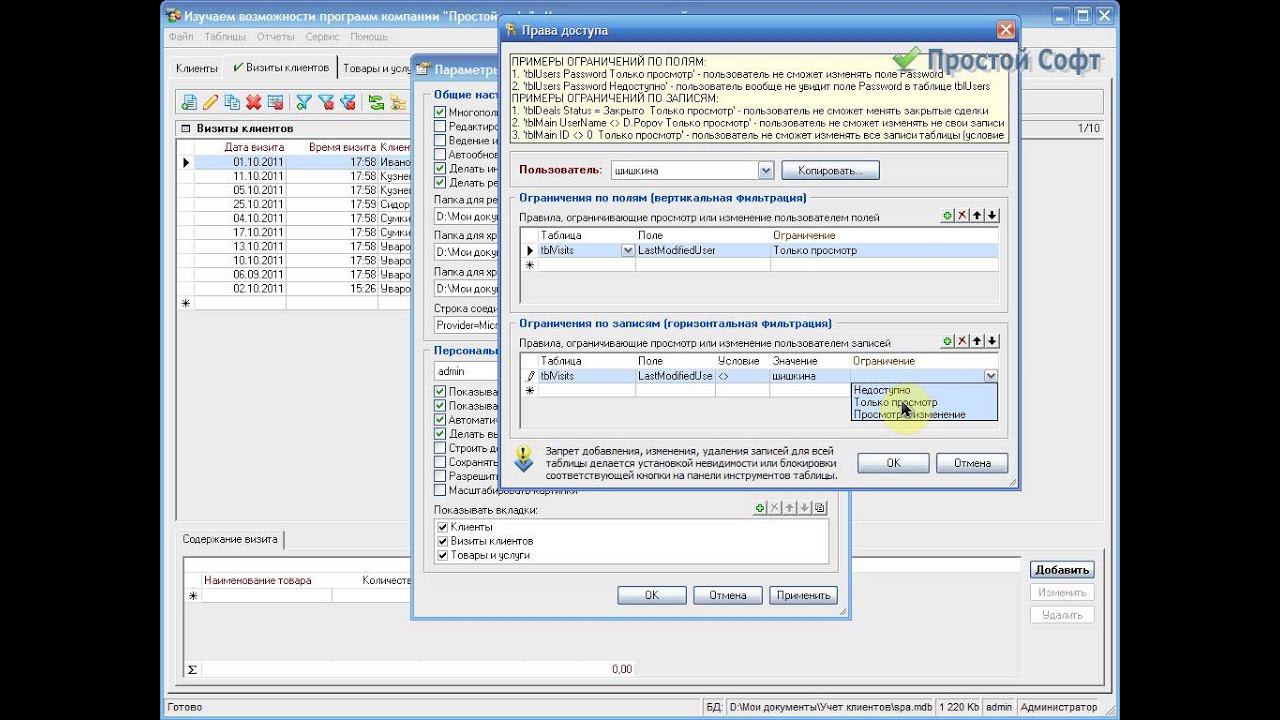Click the Копировать... button
The image size is (1280, 720).
tap(830, 171)
